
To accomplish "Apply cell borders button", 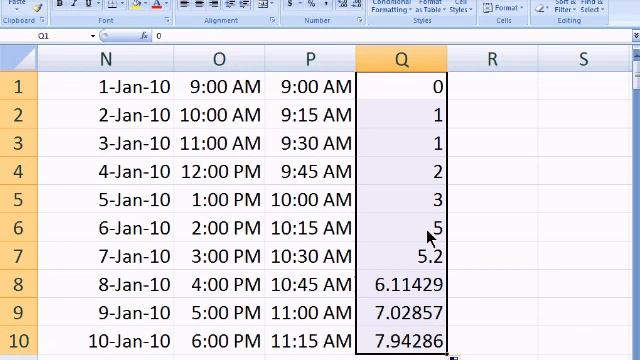I will [112, 4].
